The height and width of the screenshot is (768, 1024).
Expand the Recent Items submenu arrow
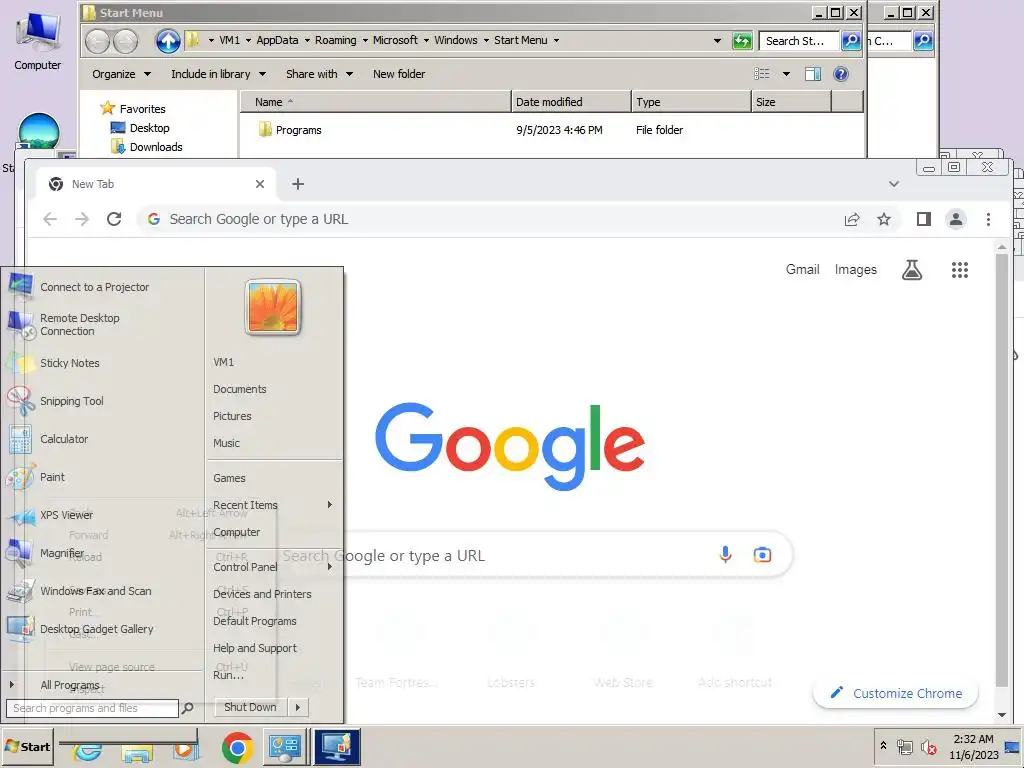pyautogui.click(x=330, y=505)
